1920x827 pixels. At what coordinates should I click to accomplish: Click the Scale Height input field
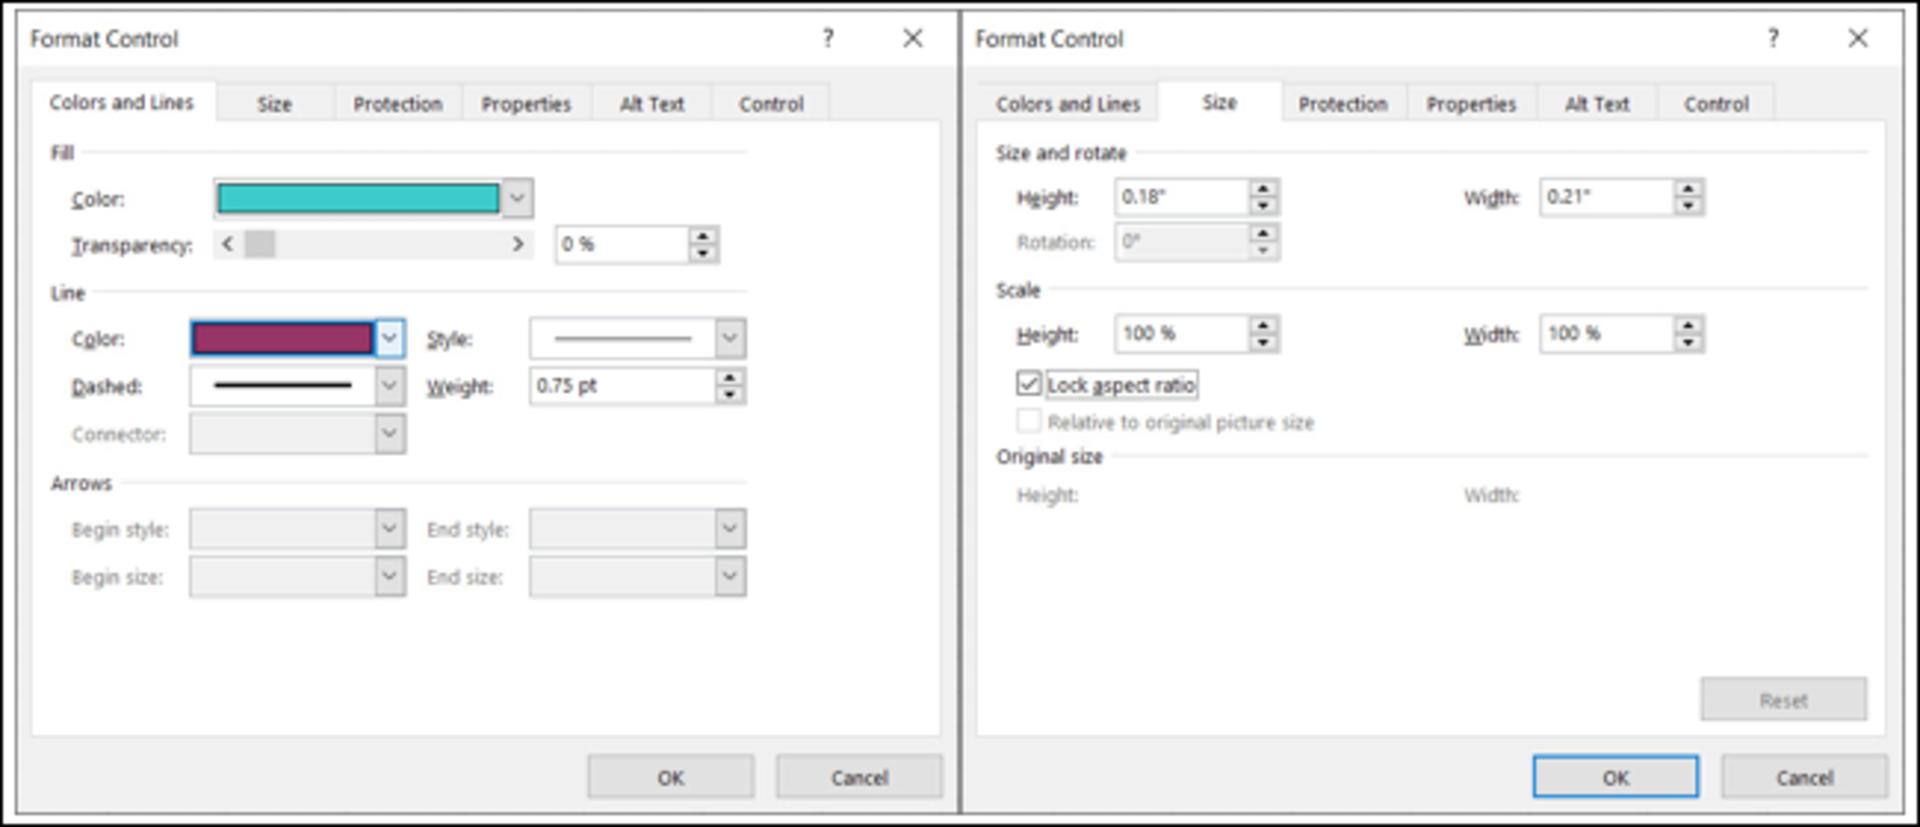pyautogui.click(x=1182, y=334)
